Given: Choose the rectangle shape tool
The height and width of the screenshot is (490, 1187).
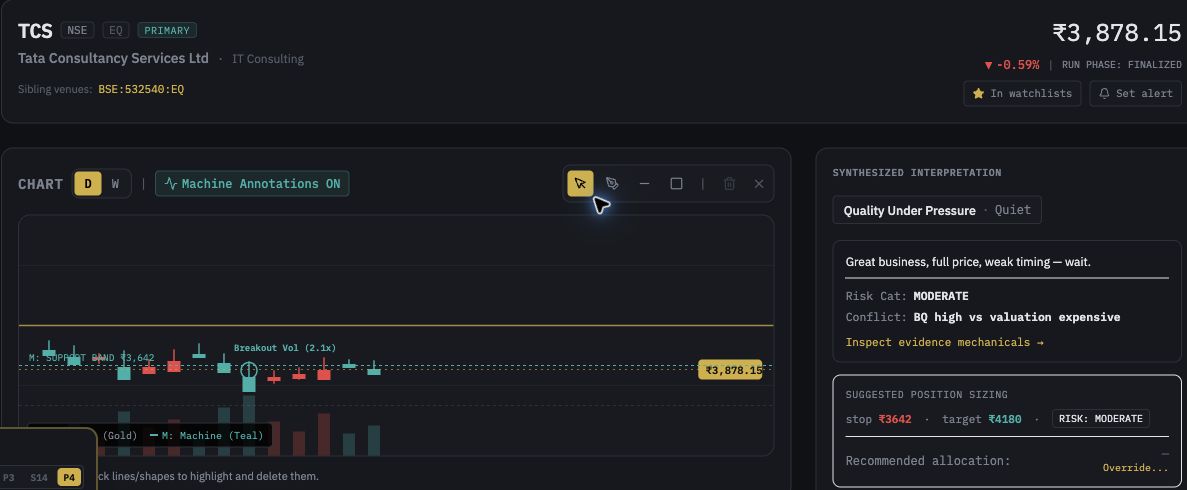Looking at the screenshot, I should click(x=676, y=183).
